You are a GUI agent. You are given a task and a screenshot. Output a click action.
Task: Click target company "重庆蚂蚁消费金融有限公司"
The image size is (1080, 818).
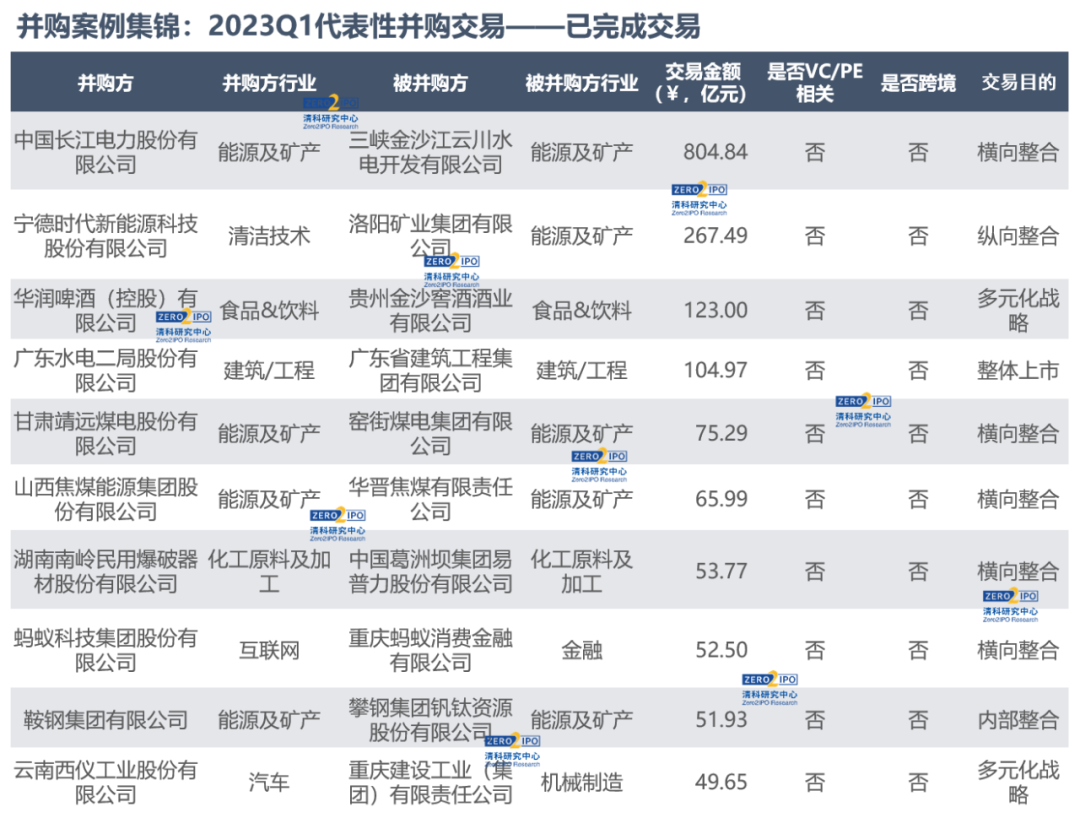click(x=430, y=650)
